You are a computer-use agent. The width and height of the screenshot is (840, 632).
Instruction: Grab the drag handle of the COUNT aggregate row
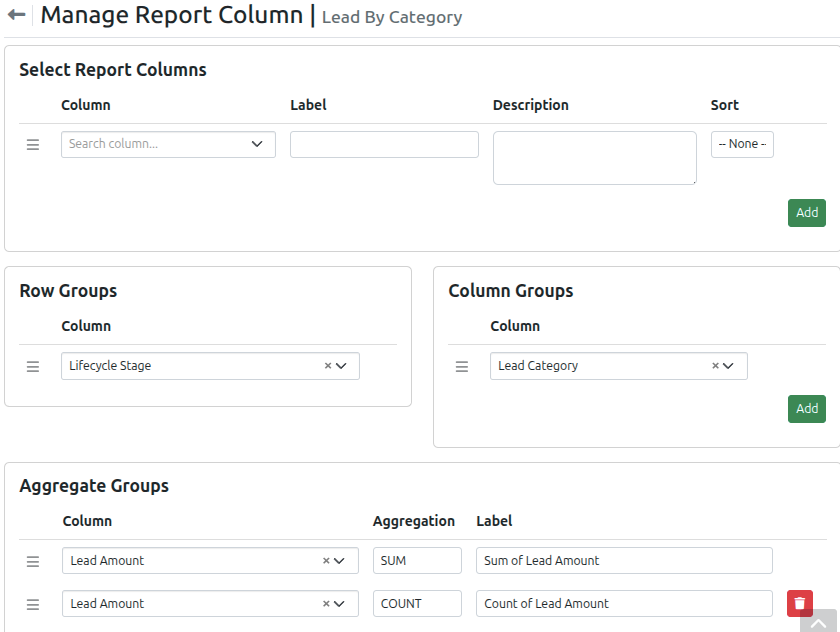click(33, 605)
